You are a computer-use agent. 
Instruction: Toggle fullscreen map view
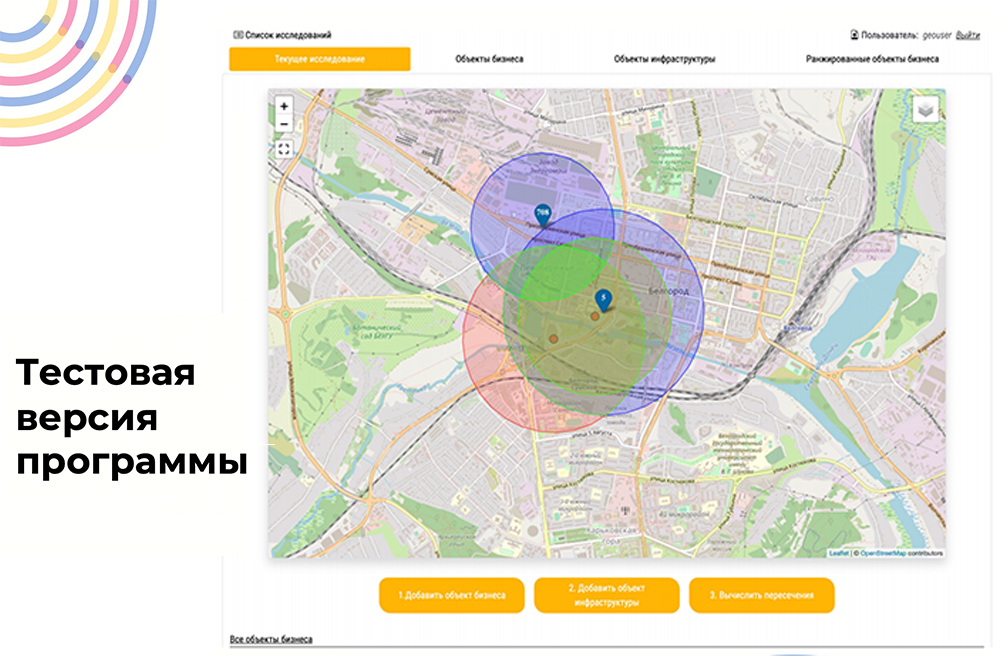(284, 148)
